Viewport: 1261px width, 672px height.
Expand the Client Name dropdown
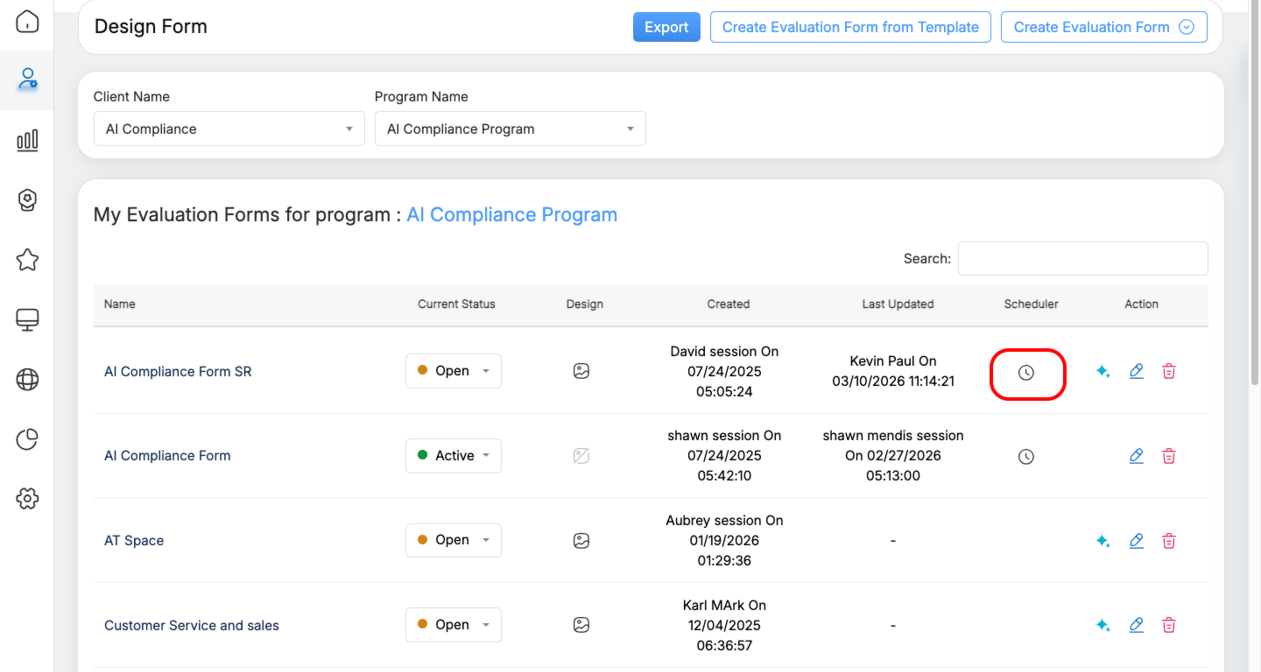229,129
